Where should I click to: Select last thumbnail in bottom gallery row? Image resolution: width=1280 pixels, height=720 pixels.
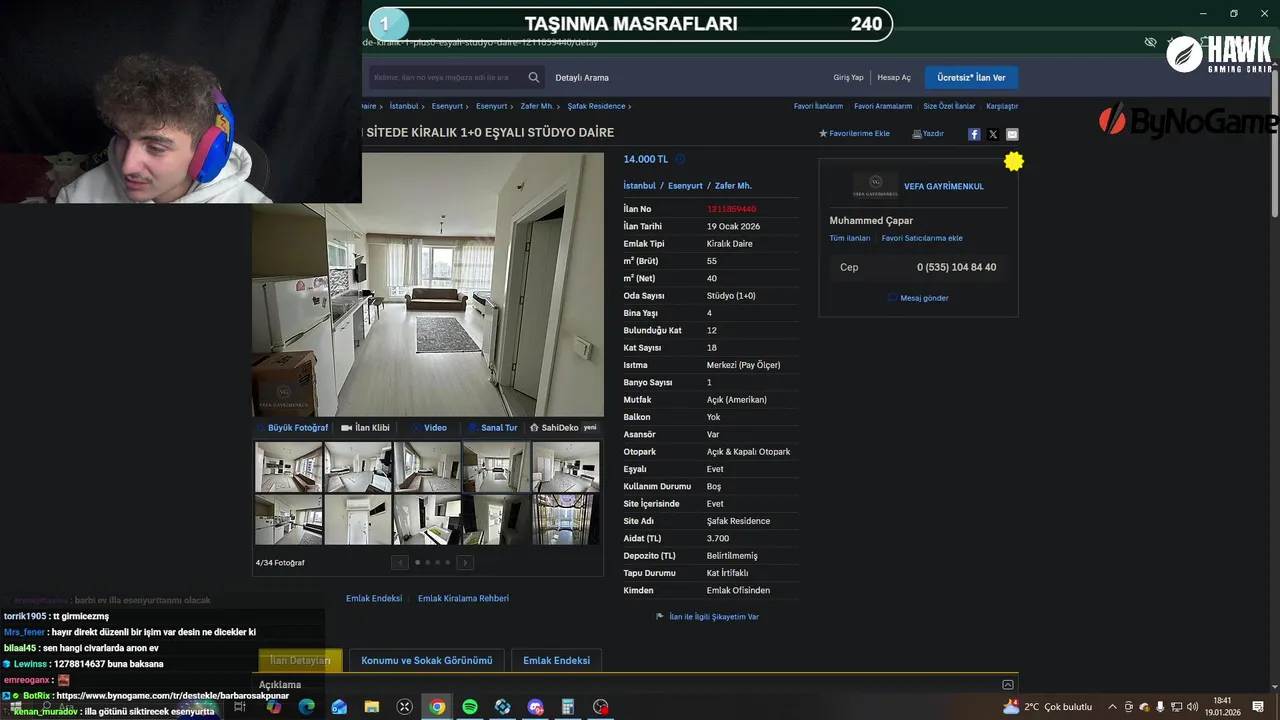[x=565, y=519]
